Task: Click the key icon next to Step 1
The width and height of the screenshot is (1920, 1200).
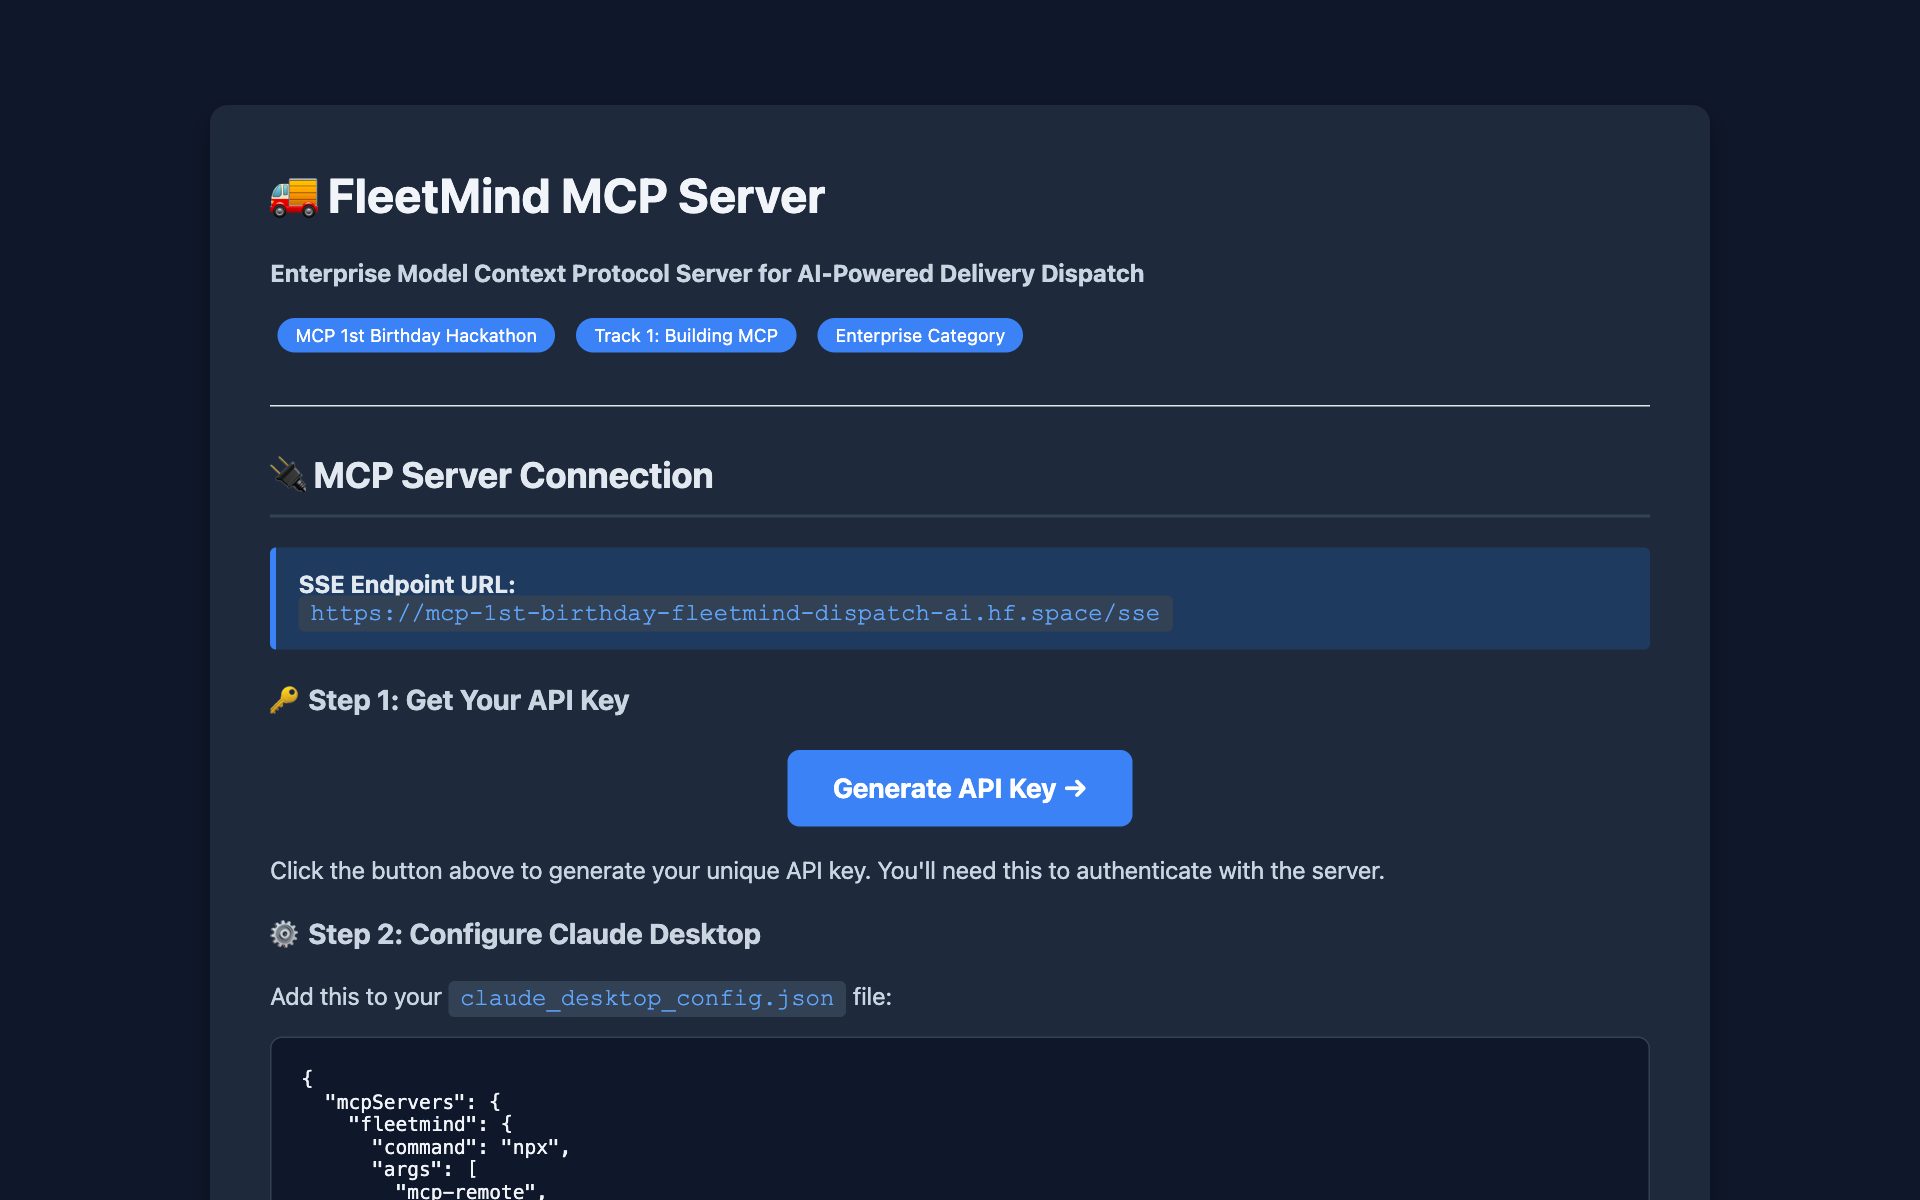Action: pyautogui.click(x=284, y=700)
